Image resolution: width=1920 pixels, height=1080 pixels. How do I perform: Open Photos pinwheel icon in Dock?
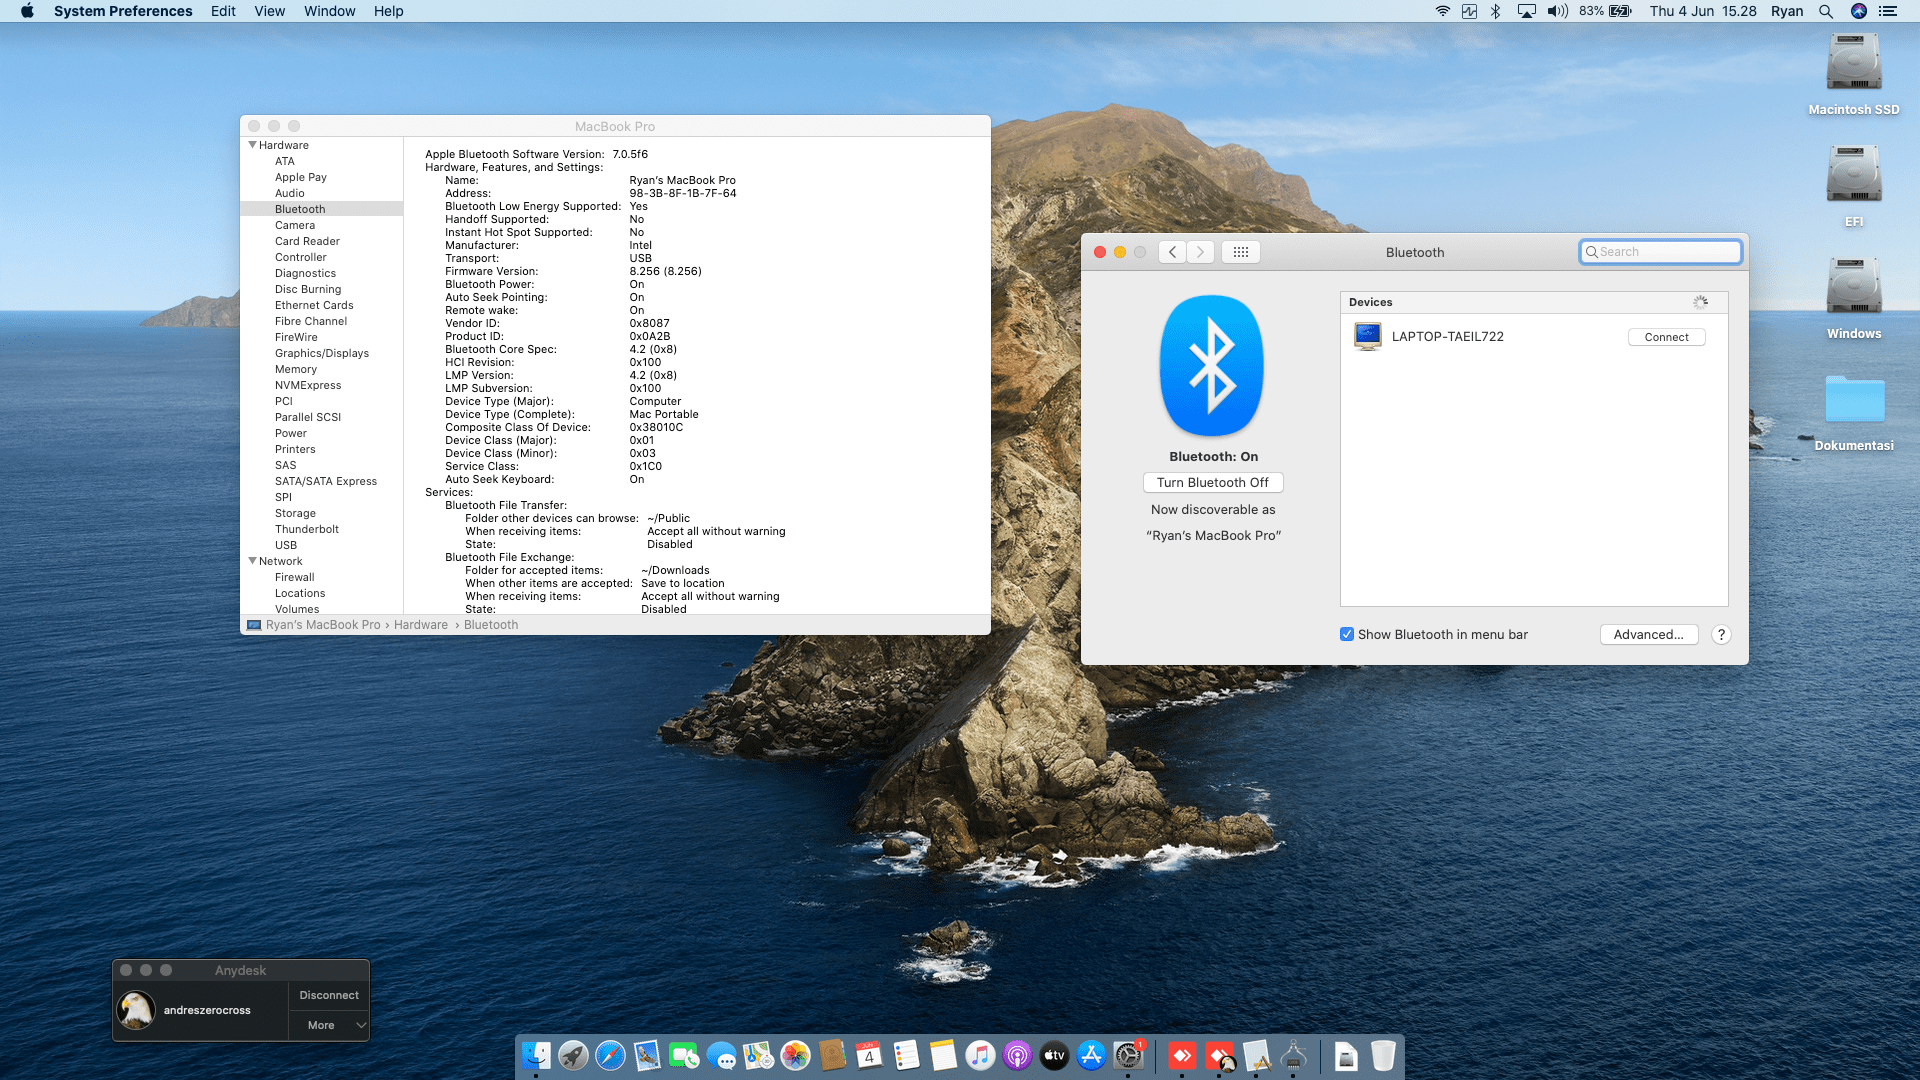pos(795,1055)
